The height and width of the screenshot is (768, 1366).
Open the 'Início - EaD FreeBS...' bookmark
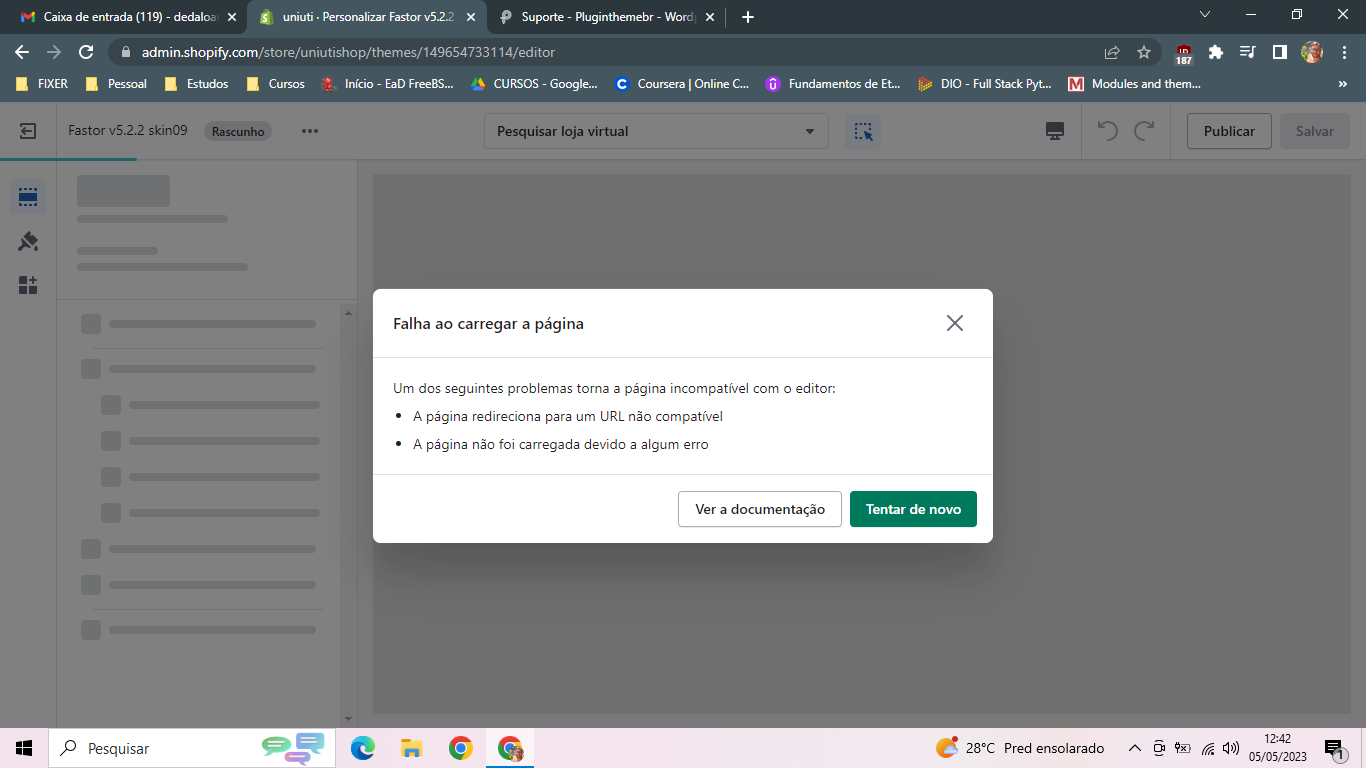pyautogui.click(x=387, y=84)
